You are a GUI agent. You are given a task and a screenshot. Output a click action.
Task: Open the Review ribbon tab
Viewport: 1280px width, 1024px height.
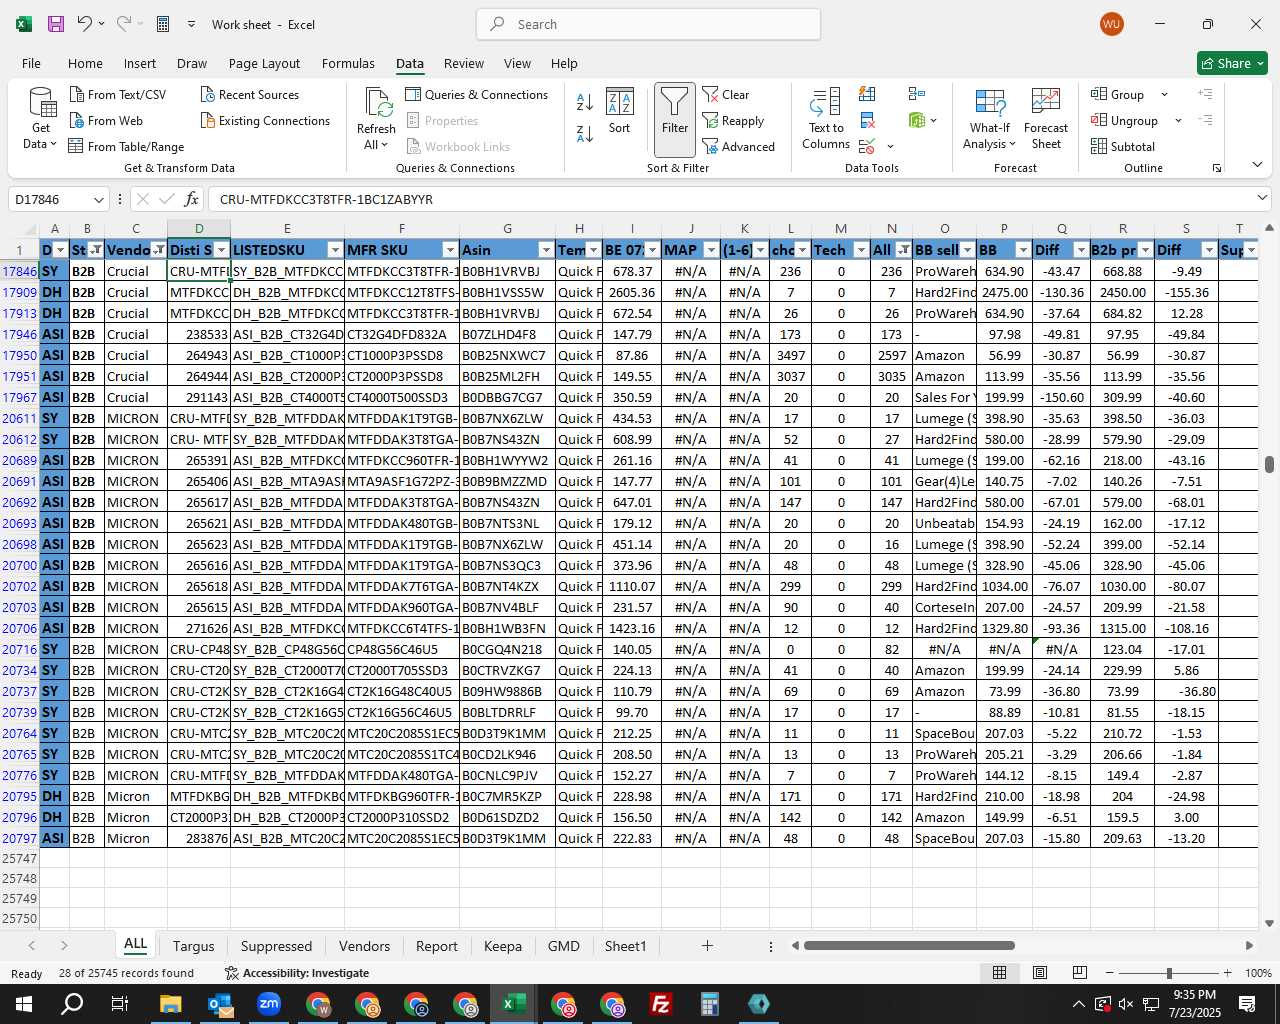[x=464, y=63]
